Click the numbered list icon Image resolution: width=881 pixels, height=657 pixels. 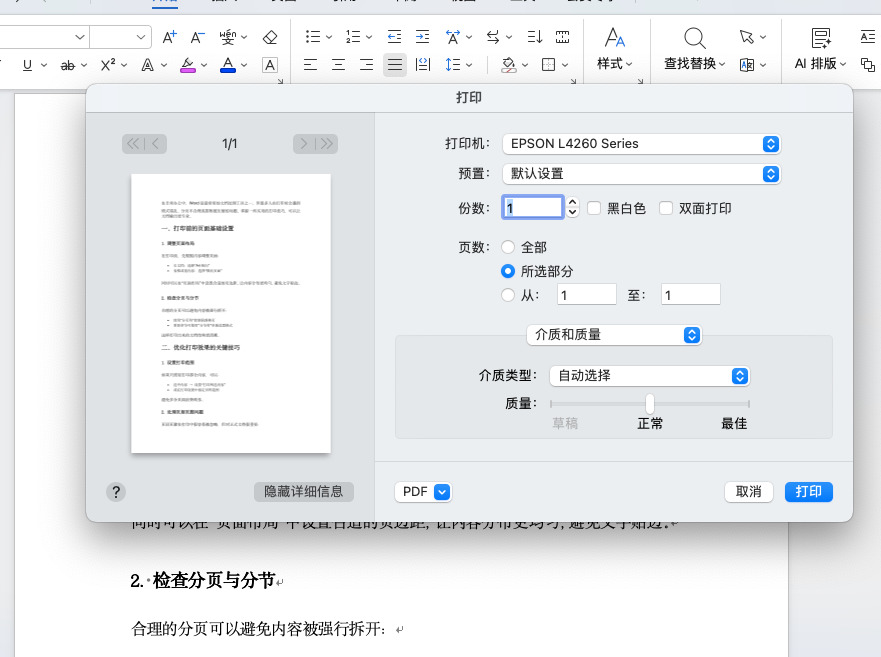[x=353, y=37]
